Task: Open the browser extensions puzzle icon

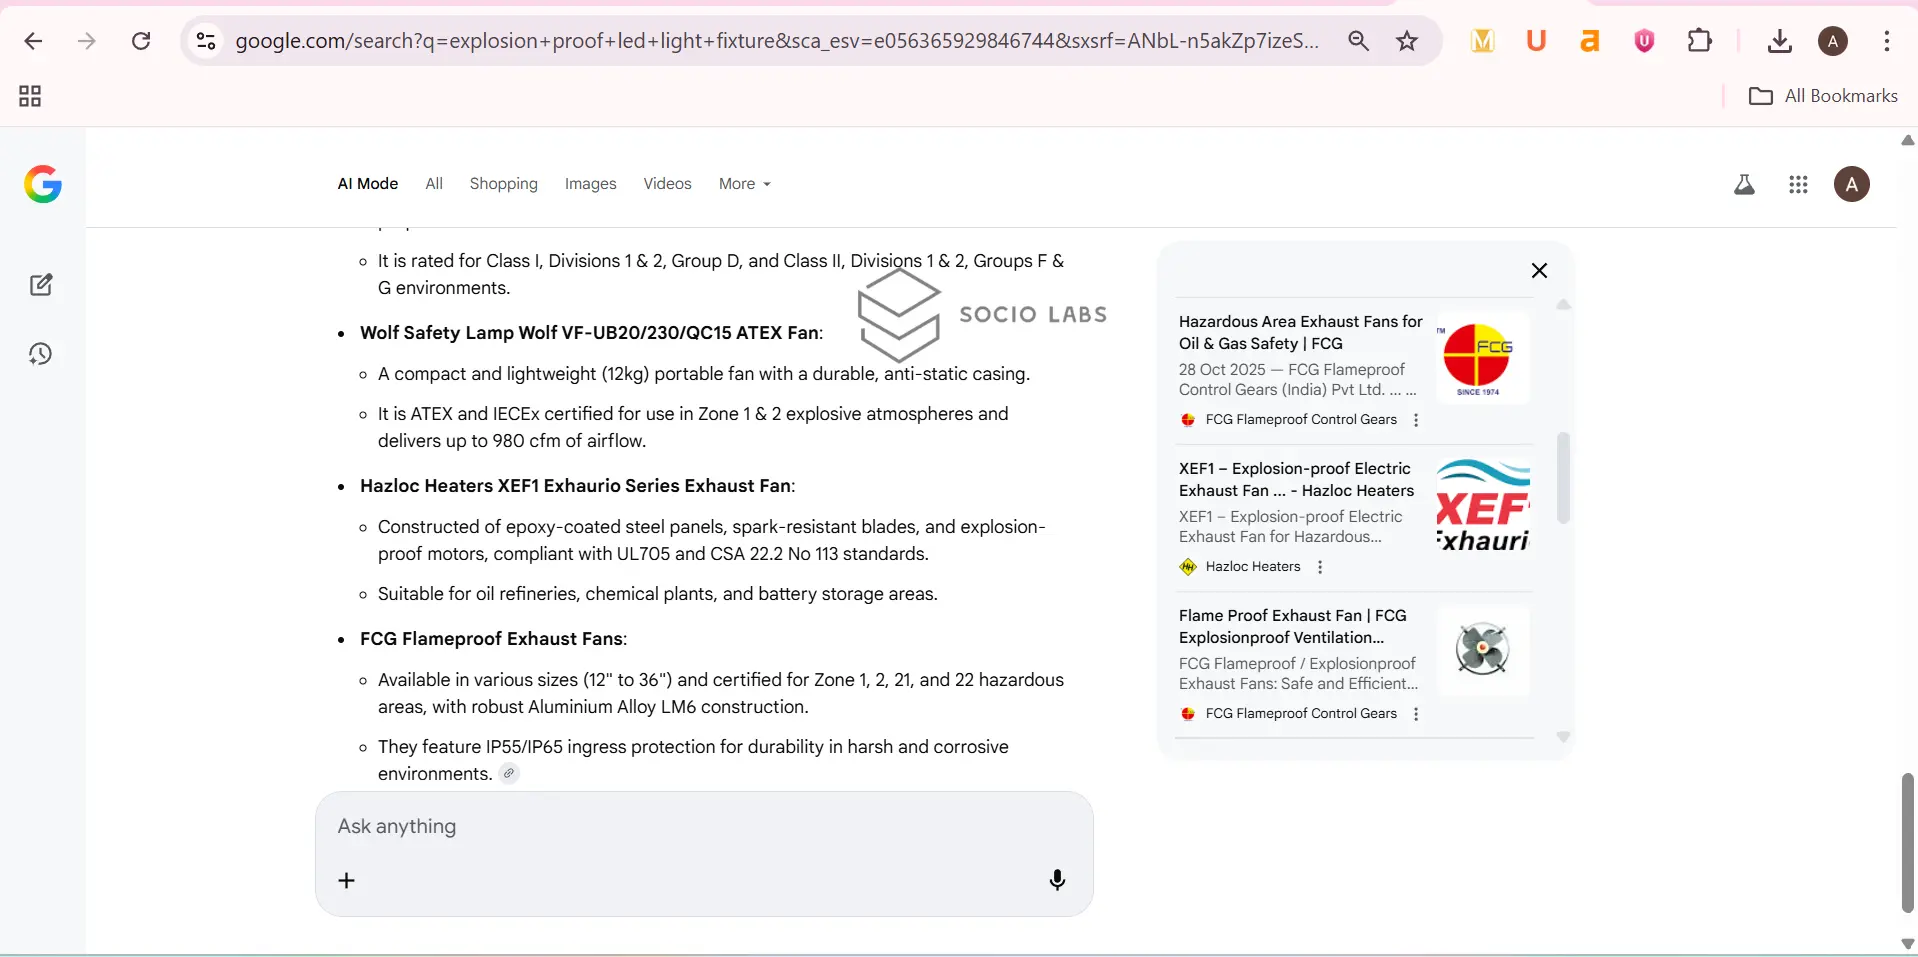Action: 1699,41
